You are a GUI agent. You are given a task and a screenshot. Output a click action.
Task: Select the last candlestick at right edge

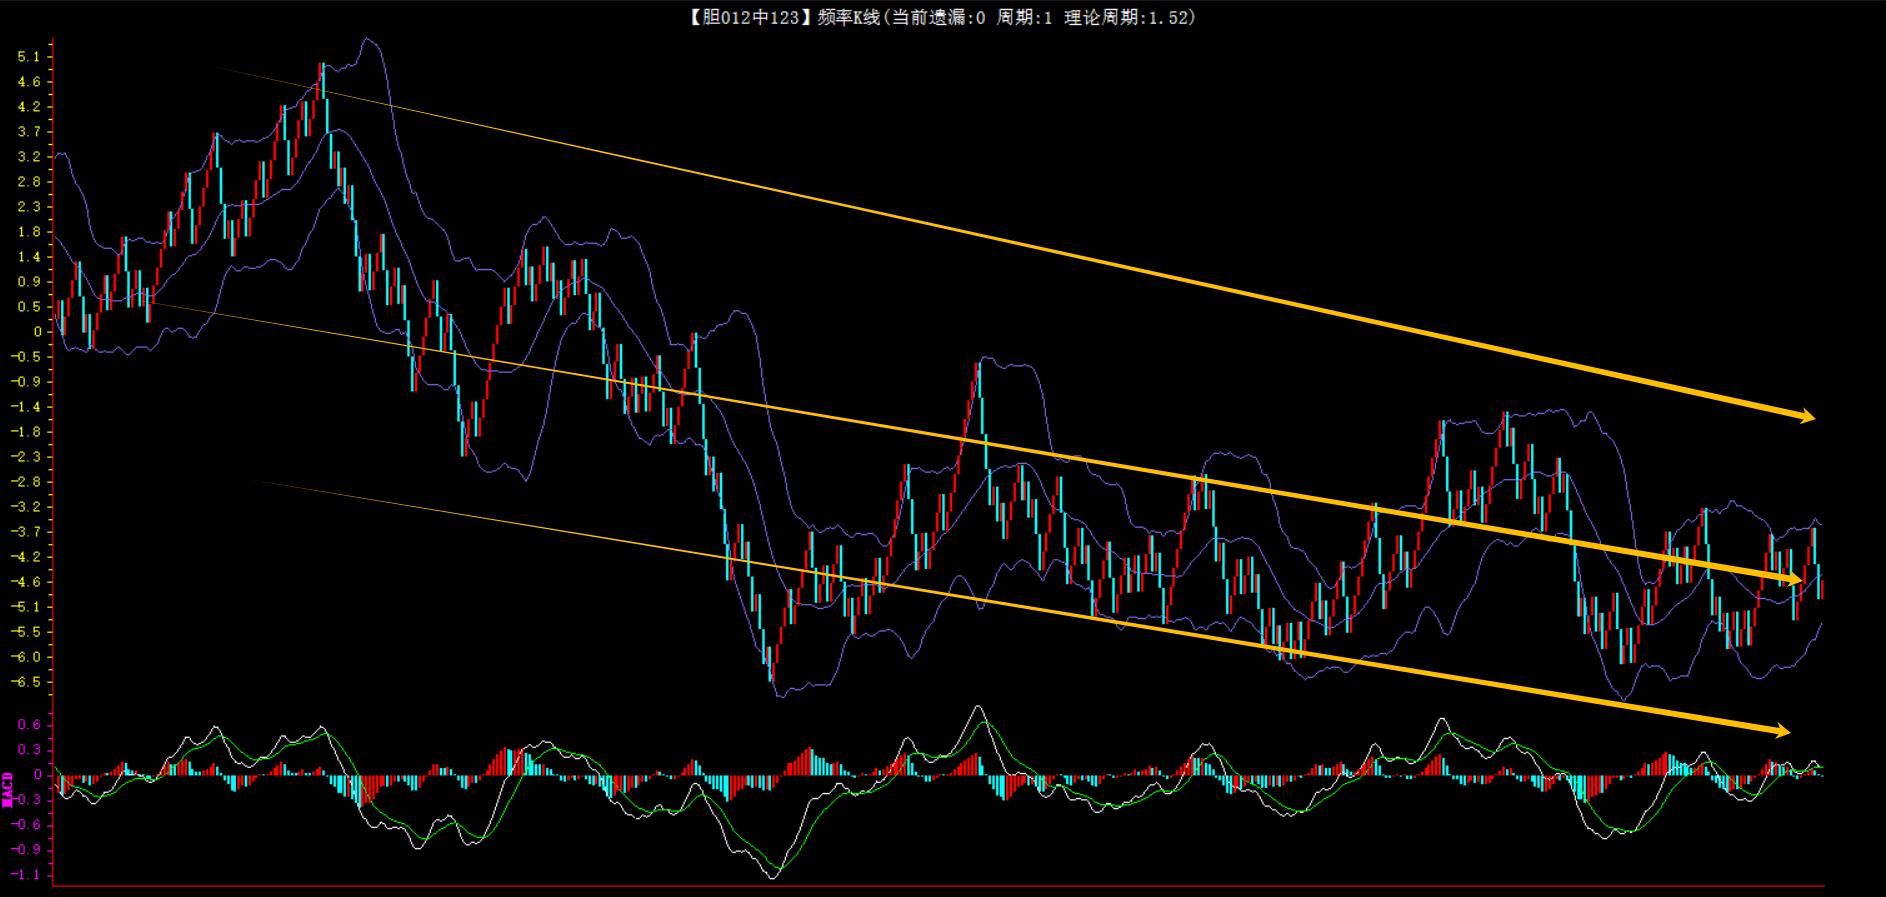pyautogui.click(x=1822, y=588)
